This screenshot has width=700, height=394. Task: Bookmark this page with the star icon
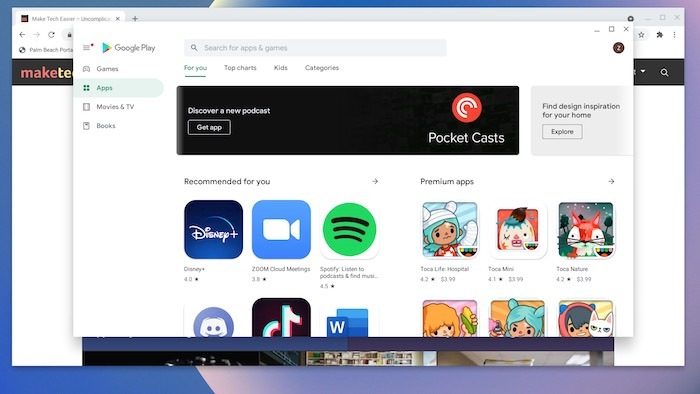(x=642, y=34)
